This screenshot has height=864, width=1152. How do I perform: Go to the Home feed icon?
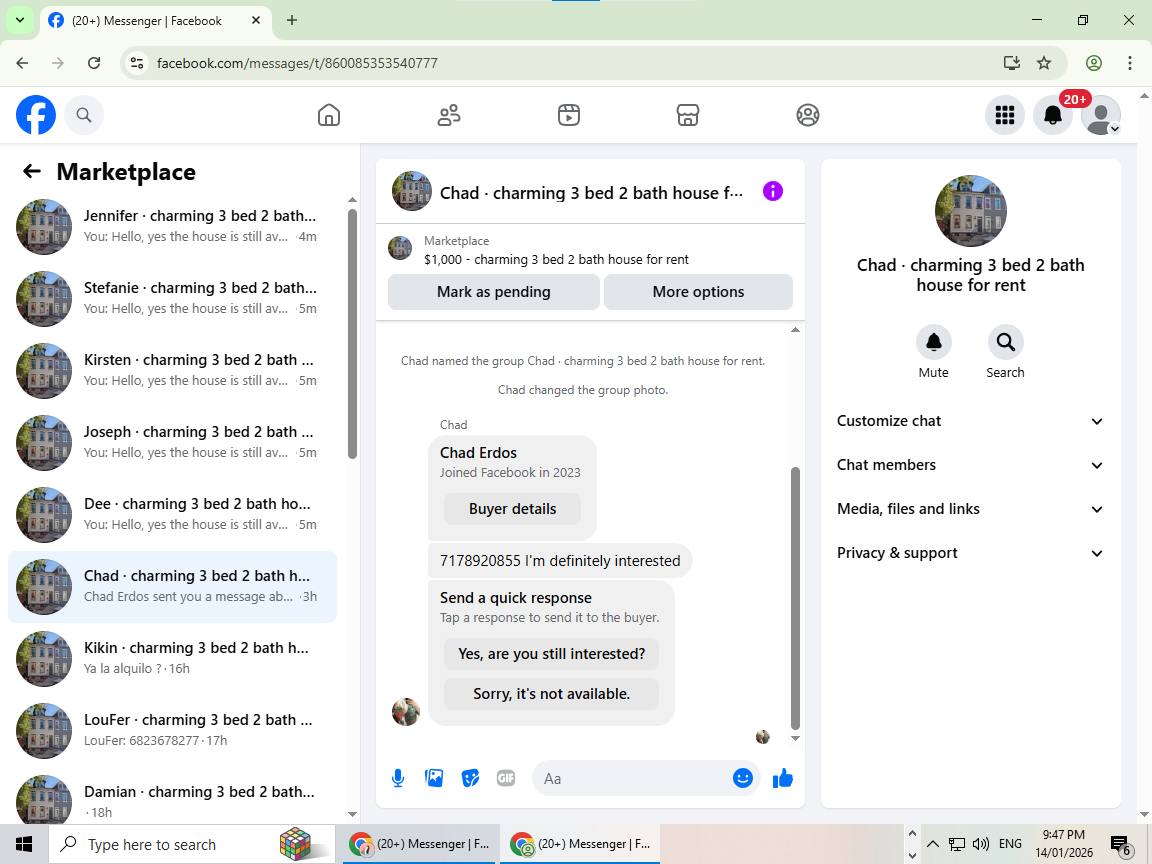pos(328,115)
